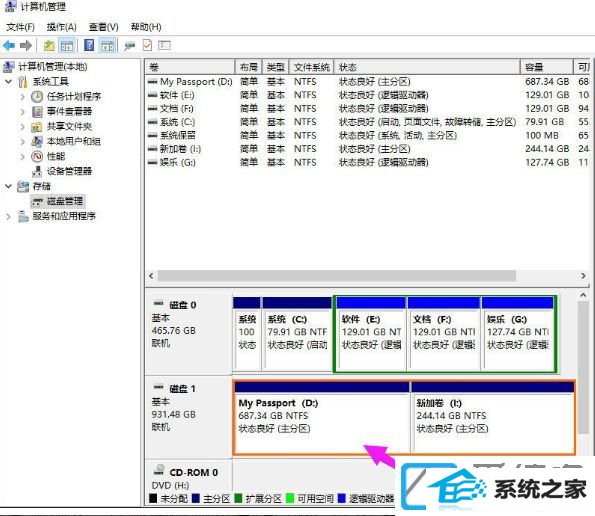Viewport: 595px width, 516px height.
Task: Toggle the show/hide console tree button
Action: pyautogui.click(x=67, y=46)
